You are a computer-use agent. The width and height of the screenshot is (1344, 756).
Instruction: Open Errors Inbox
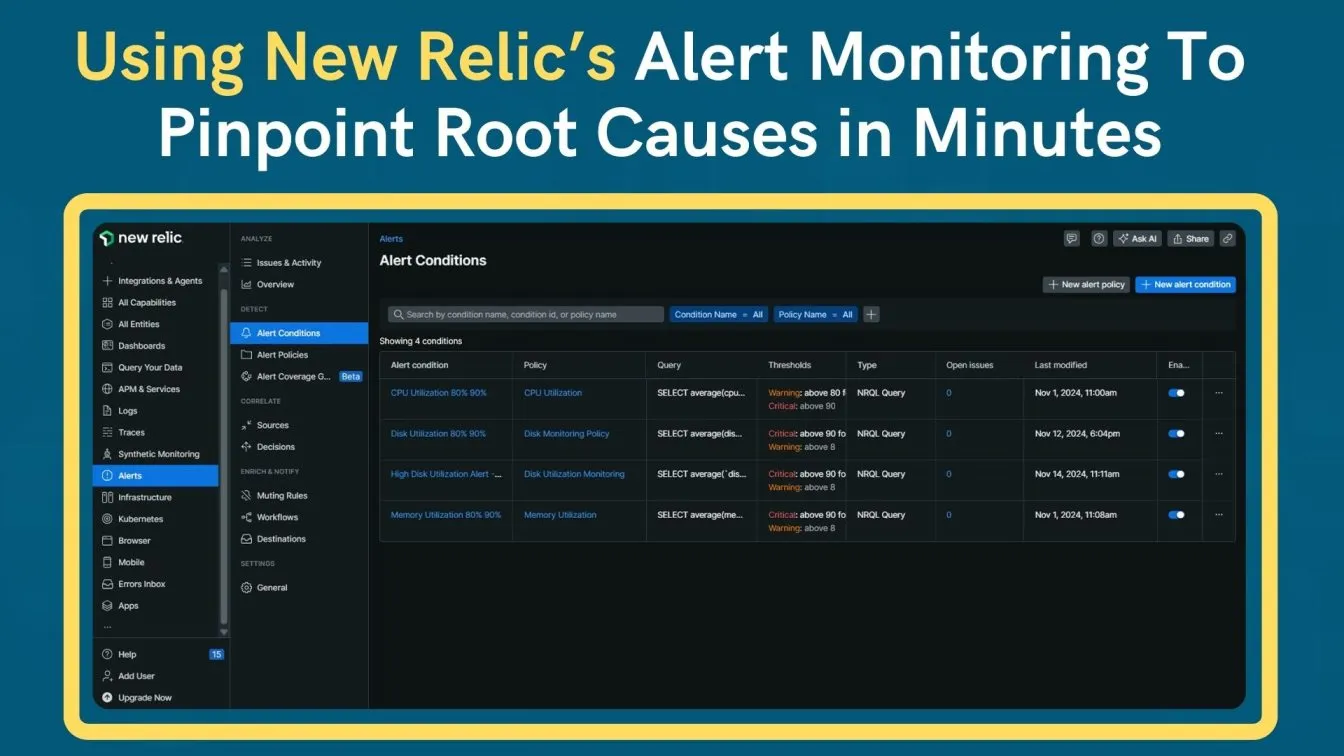coord(135,584)
